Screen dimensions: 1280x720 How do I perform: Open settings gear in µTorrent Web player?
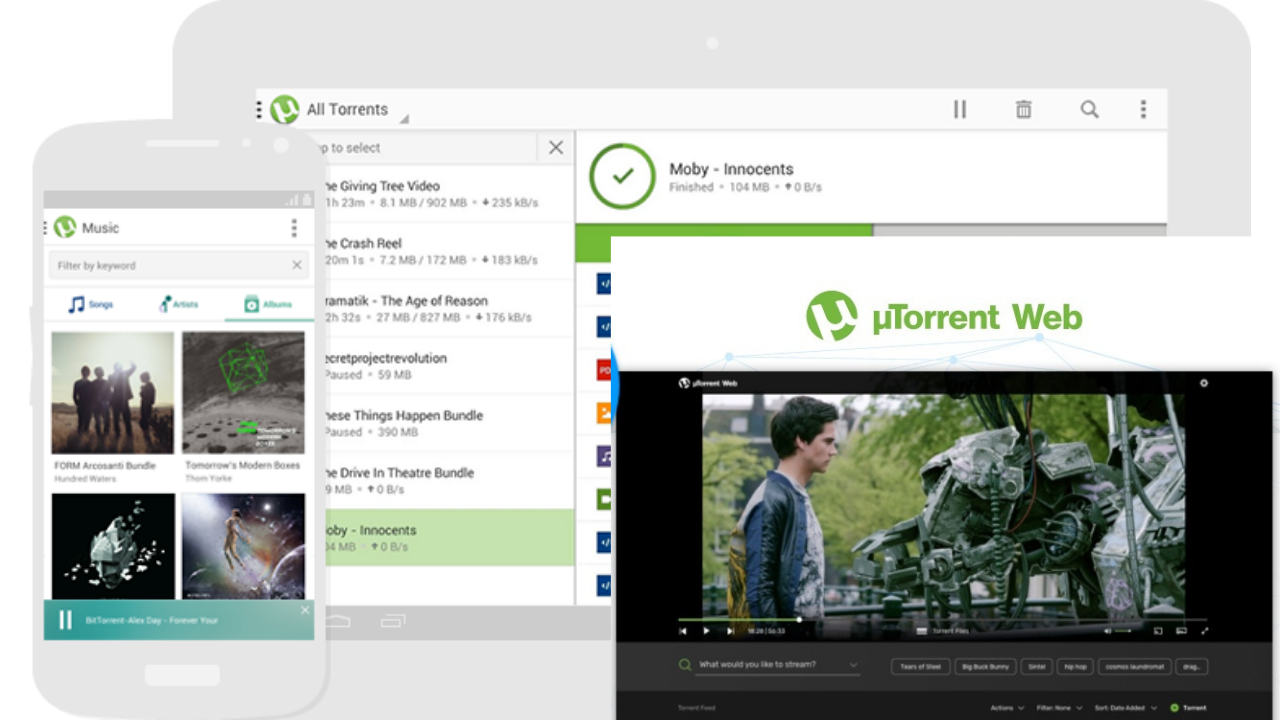coord(1204,383)
